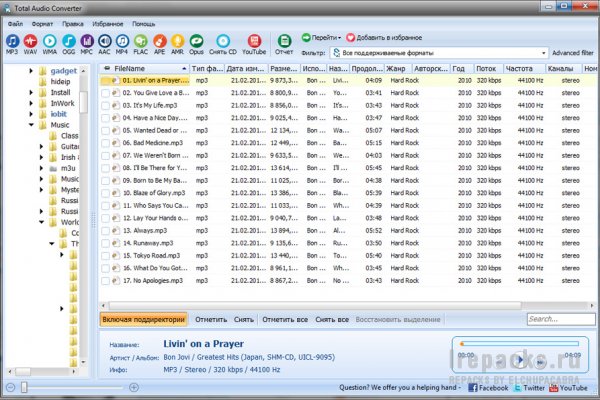600x400 pixels.
Task: Generate a report with Отчет icon
Action: pyautogui.click(x=284, y=44)
